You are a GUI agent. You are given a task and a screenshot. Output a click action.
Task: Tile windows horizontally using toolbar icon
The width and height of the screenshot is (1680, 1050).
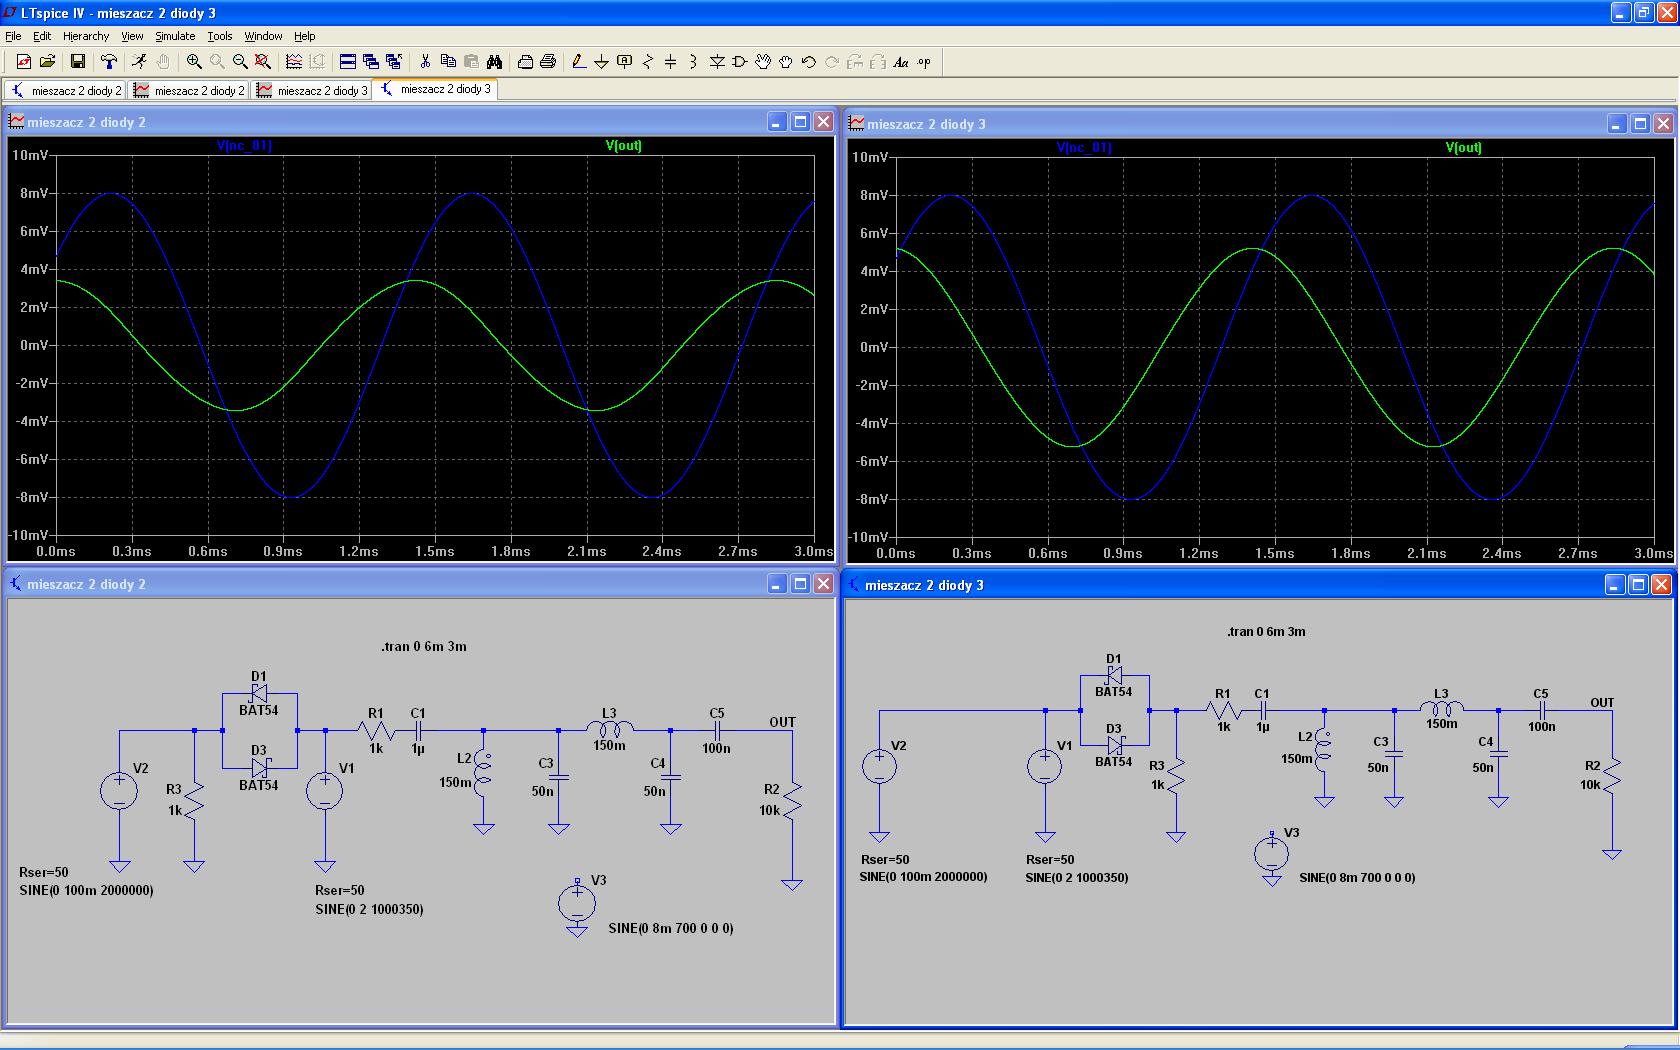click(347, 62)
